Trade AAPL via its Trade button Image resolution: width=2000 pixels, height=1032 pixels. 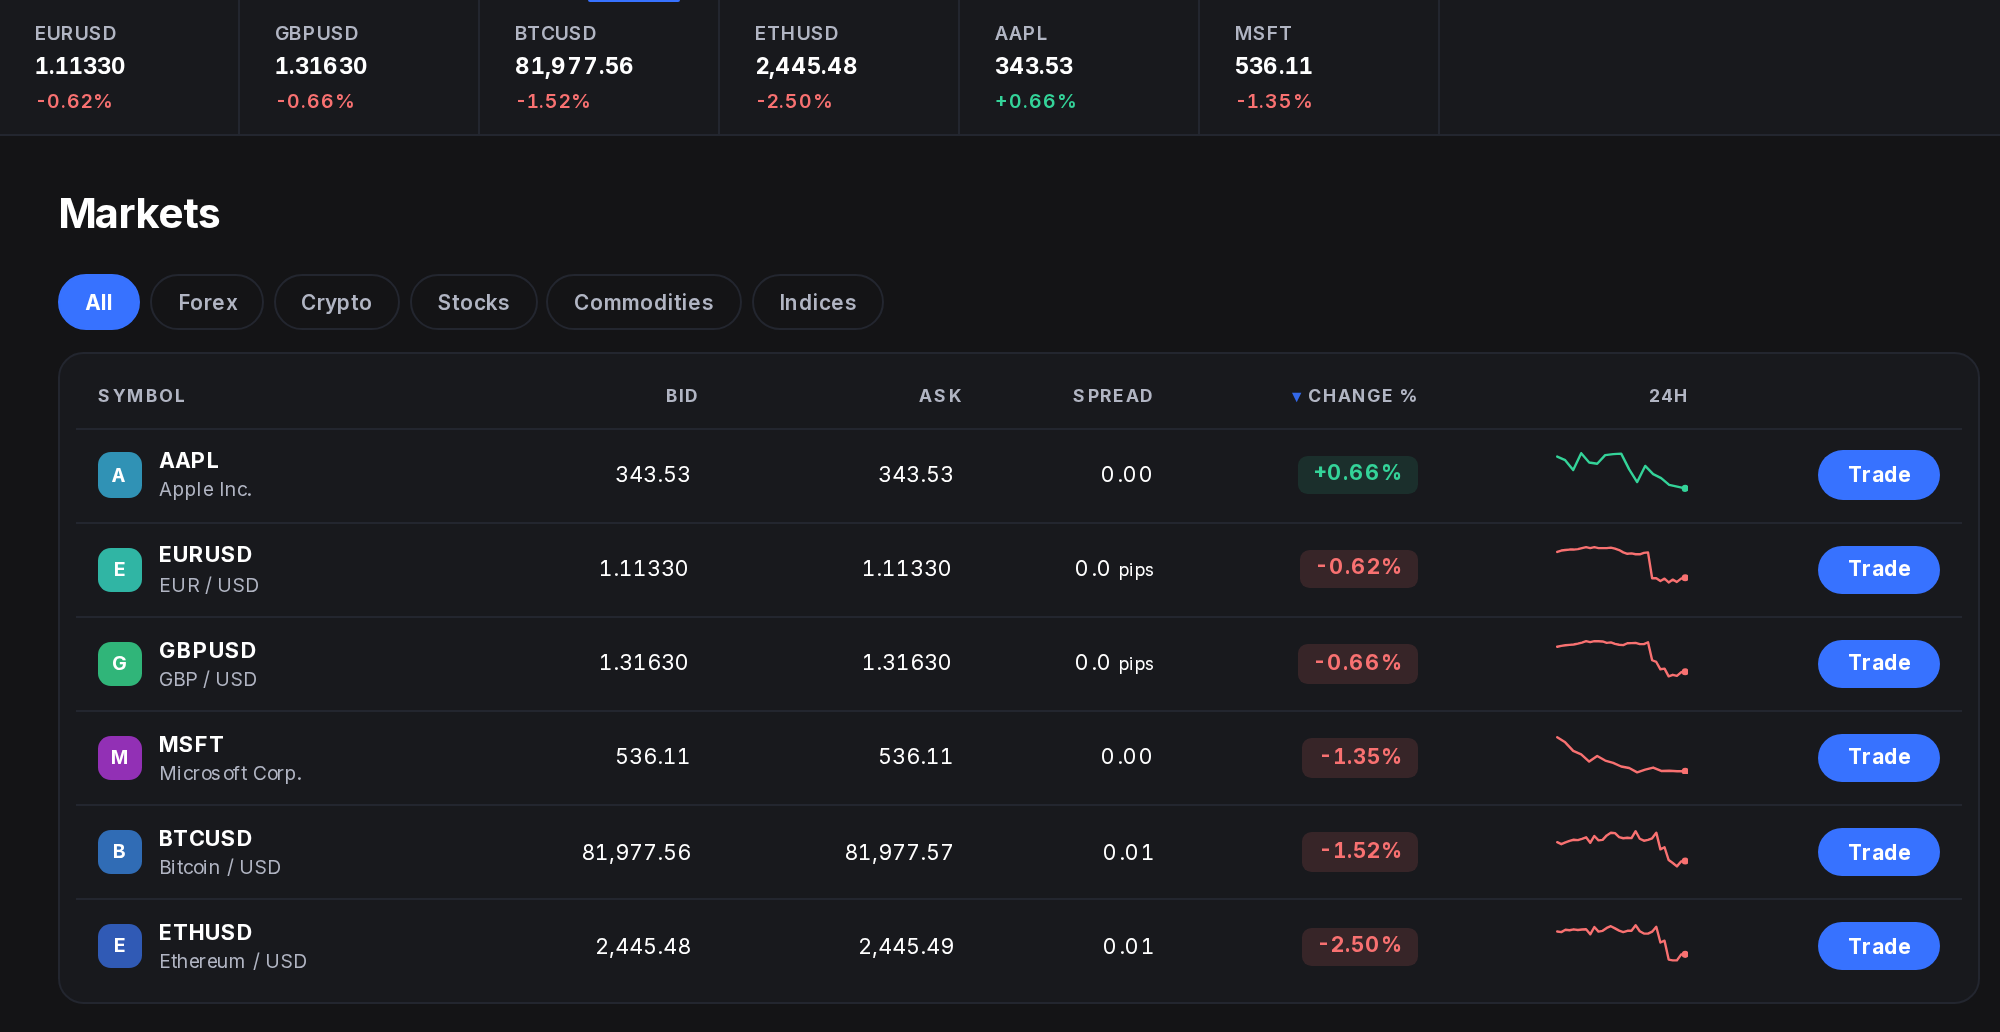[1878, 475]
